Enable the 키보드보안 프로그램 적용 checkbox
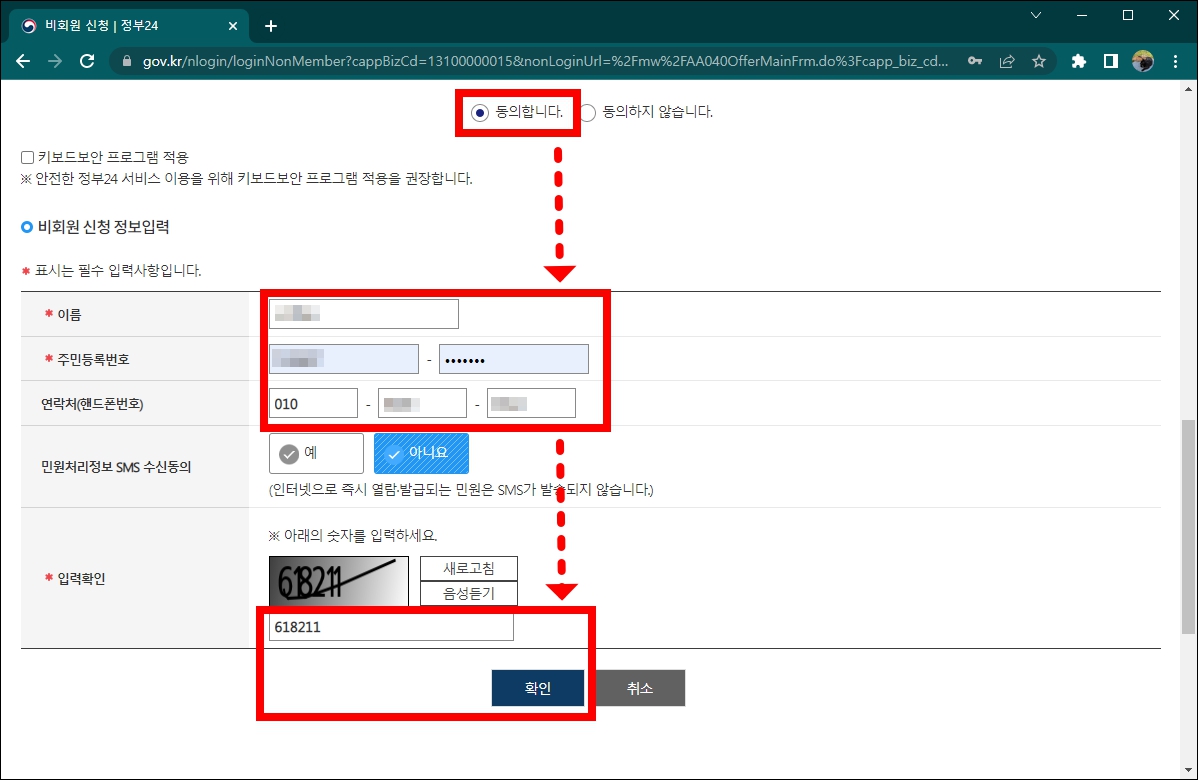The width and height of the screenshot is (1198, 780). (x=26, y=157)
